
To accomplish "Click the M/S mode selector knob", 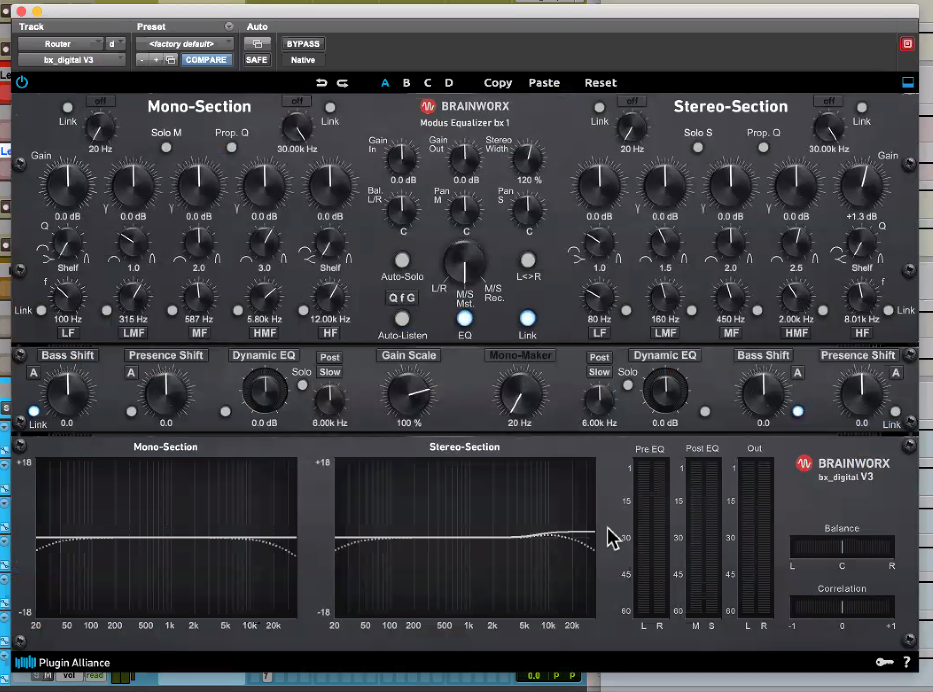I will (x=465, y=263).
